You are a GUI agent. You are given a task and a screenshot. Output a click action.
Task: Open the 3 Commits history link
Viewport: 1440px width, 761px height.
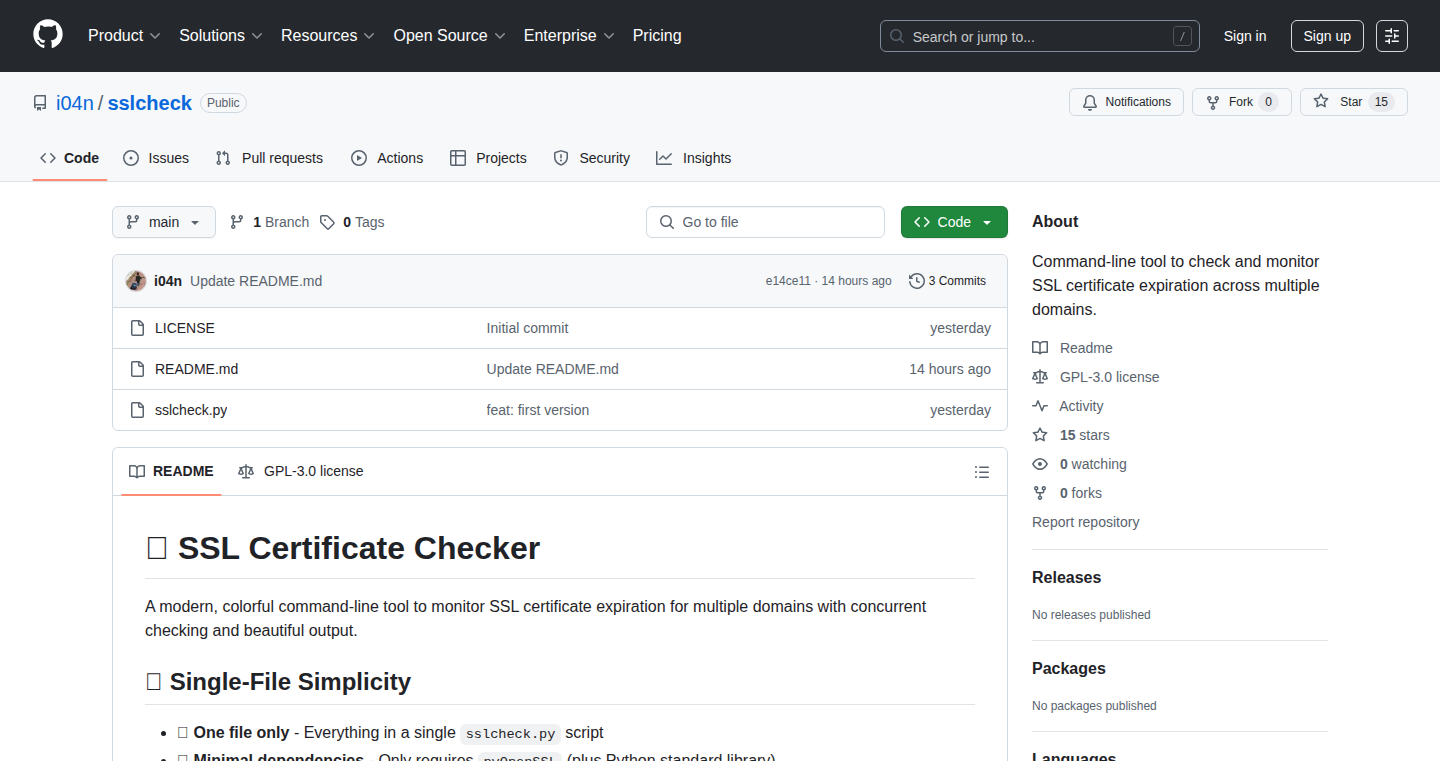(x=947, y=281)
